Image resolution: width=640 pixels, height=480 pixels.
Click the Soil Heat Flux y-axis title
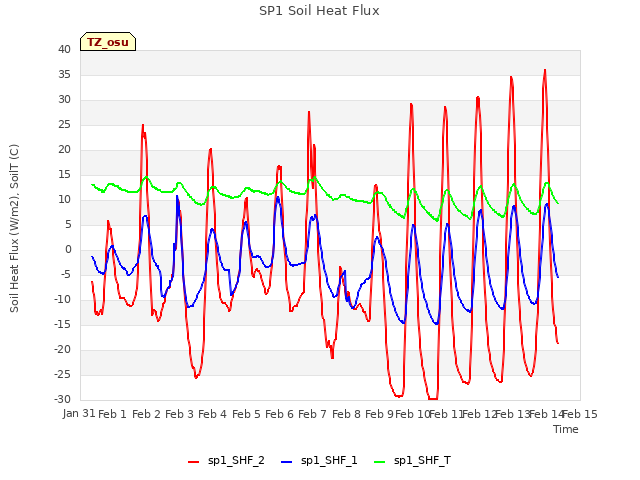(x=14, y=228)
